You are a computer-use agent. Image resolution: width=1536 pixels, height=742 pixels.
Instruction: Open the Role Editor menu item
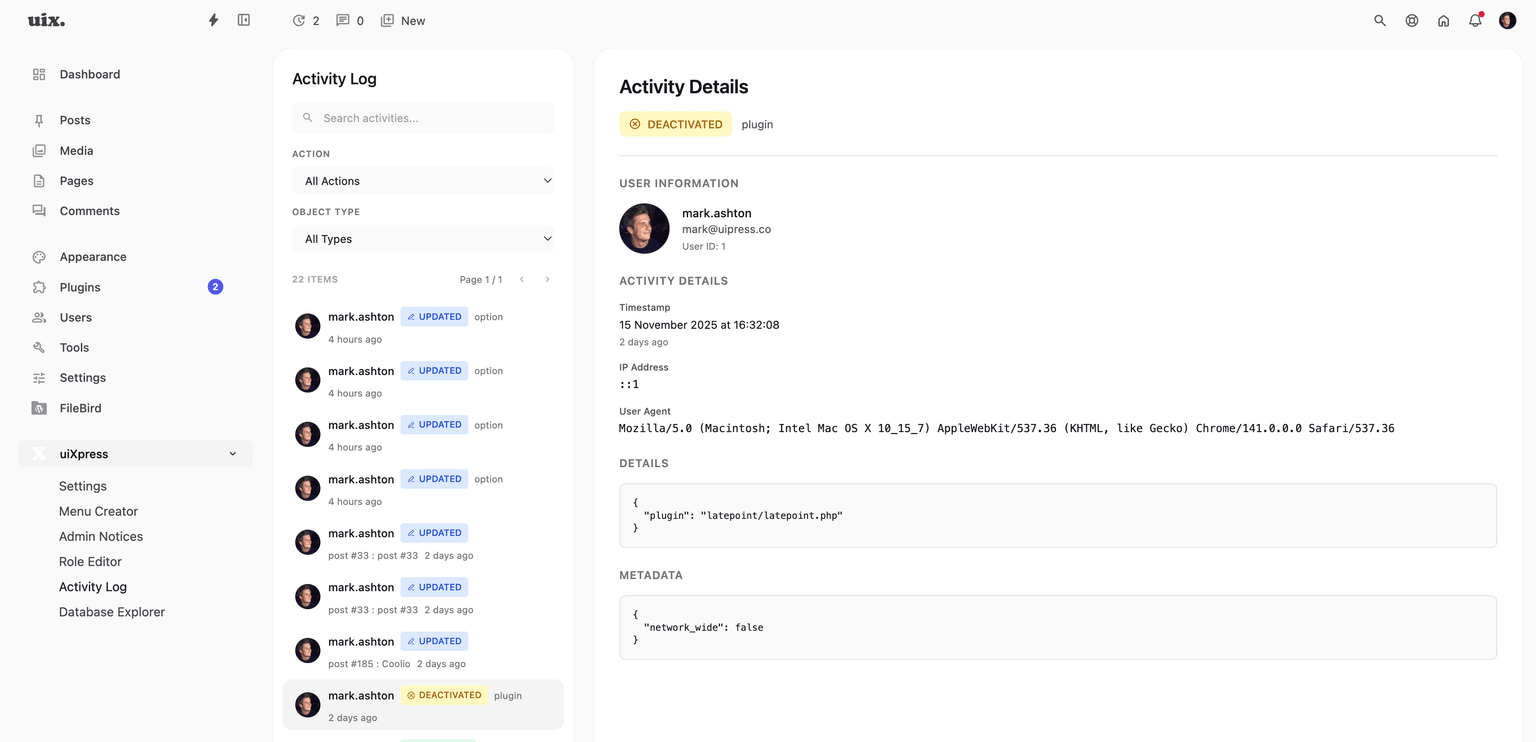[x=90, y=561]
